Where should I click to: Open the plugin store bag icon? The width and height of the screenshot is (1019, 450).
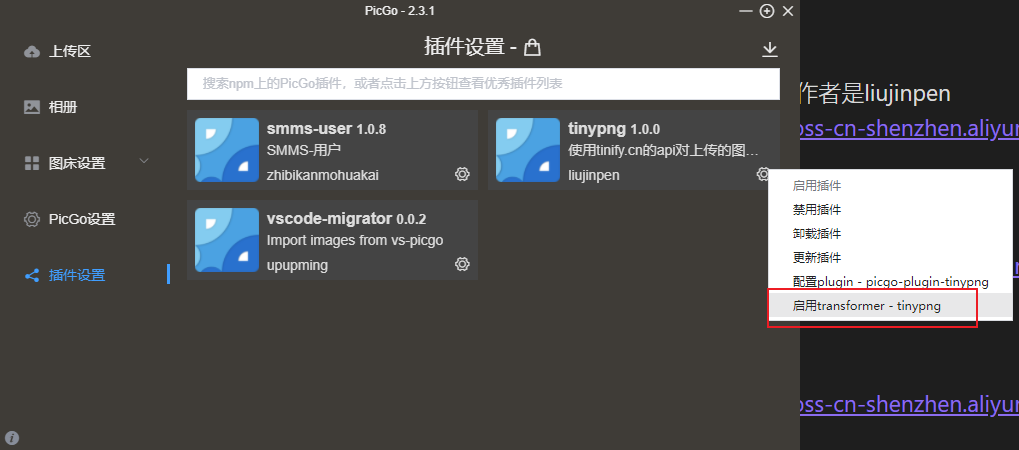(532, 47)
